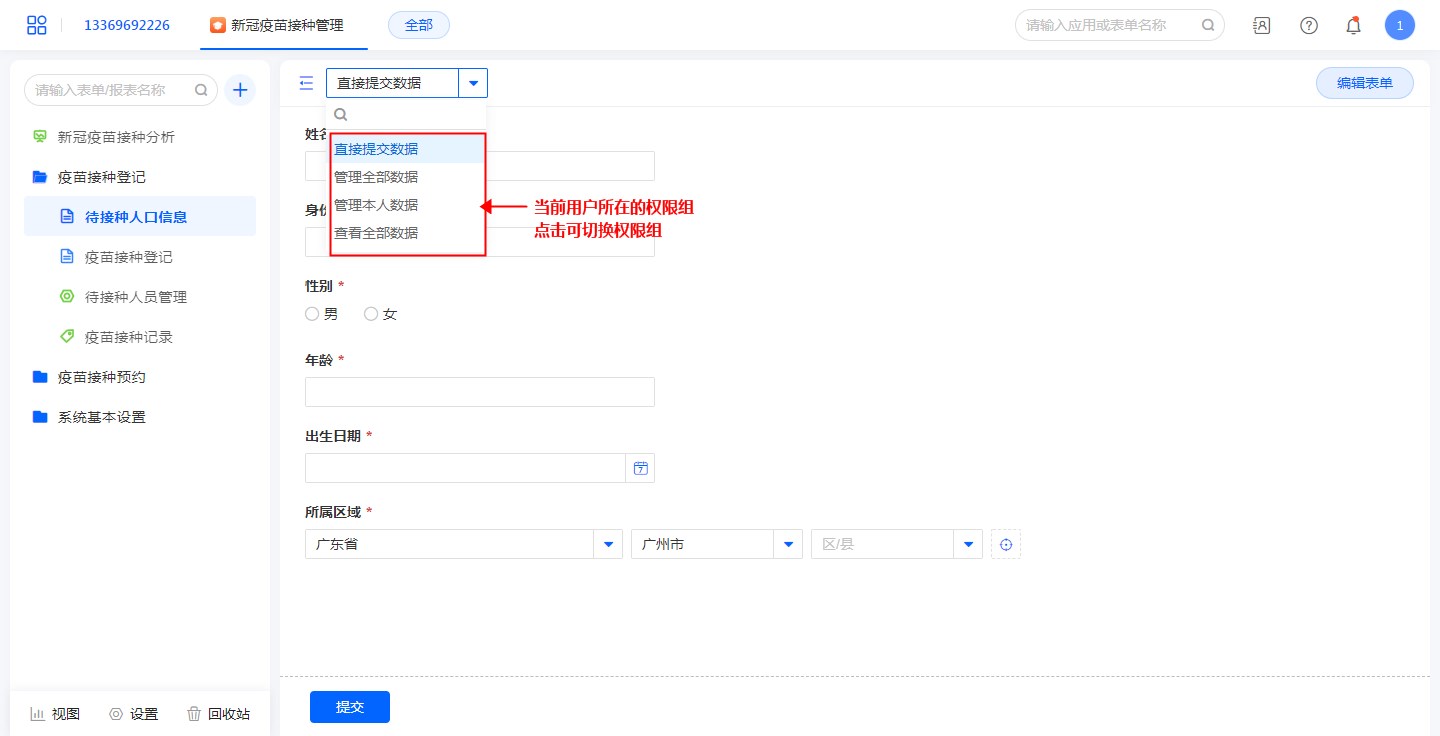
Task: Click the user avatar in top right
Action: 1399,25
